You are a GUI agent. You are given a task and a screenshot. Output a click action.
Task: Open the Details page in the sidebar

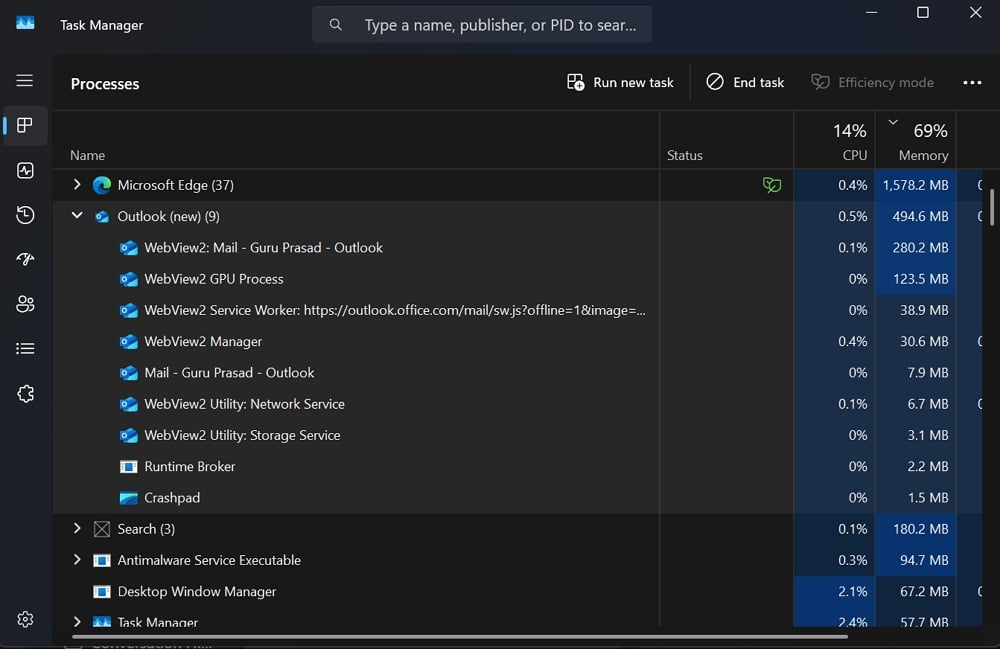tap(25, 349)
